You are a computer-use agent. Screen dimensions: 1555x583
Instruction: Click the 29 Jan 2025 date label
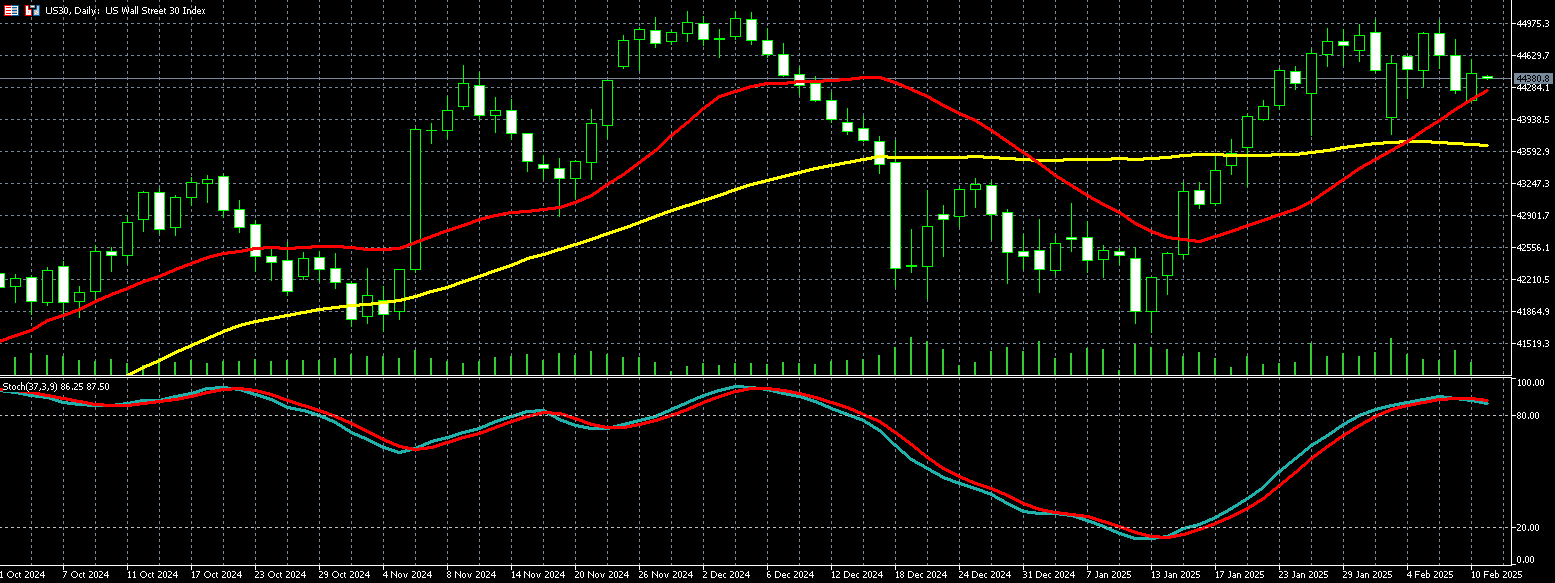1366,575
